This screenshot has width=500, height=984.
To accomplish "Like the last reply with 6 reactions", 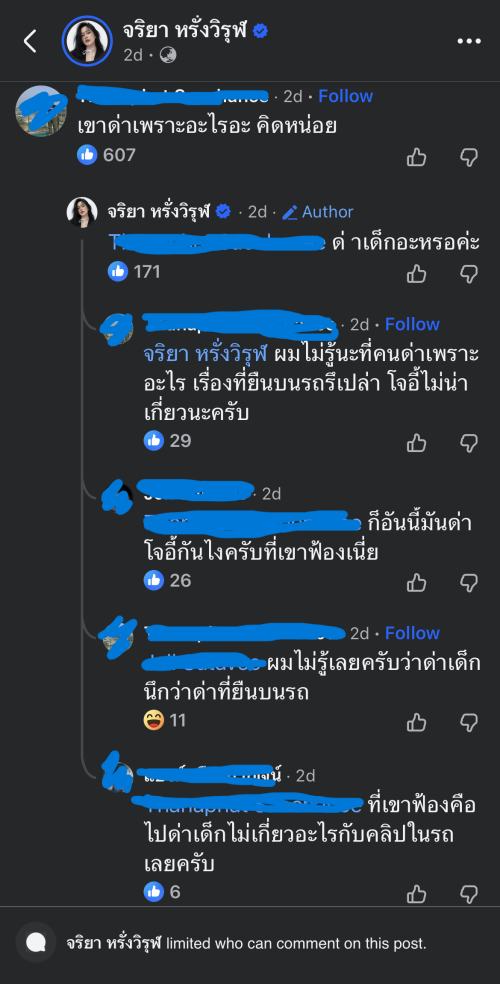I will (417, 894).
